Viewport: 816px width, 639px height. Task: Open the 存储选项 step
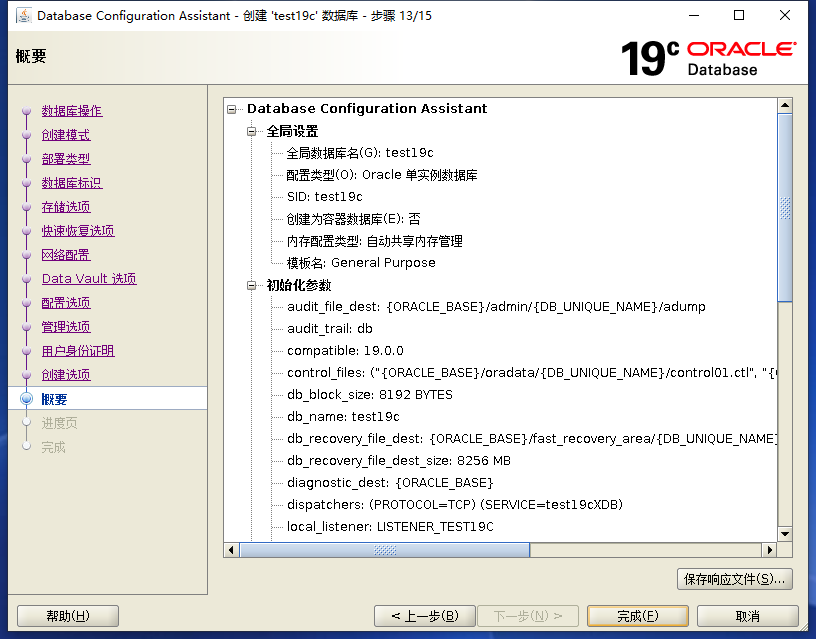66,207
